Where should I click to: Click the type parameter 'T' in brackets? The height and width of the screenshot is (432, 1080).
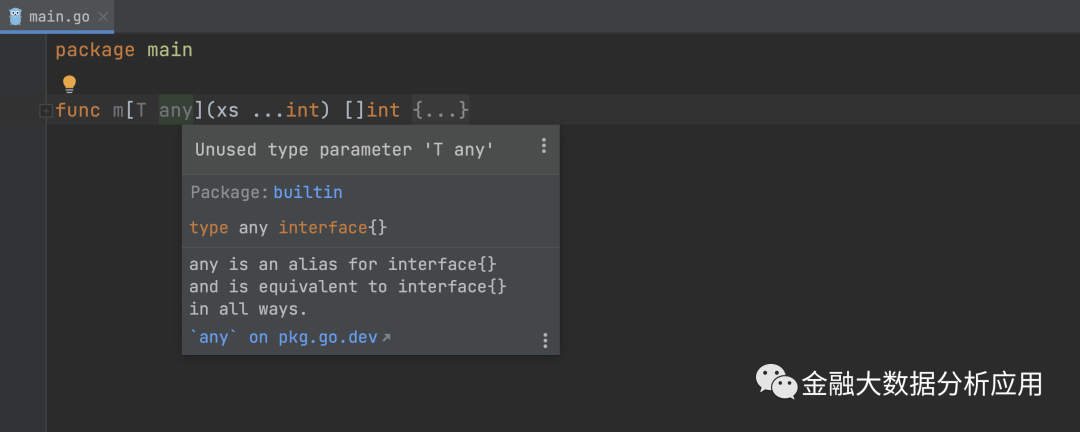(x=140, y=110)
